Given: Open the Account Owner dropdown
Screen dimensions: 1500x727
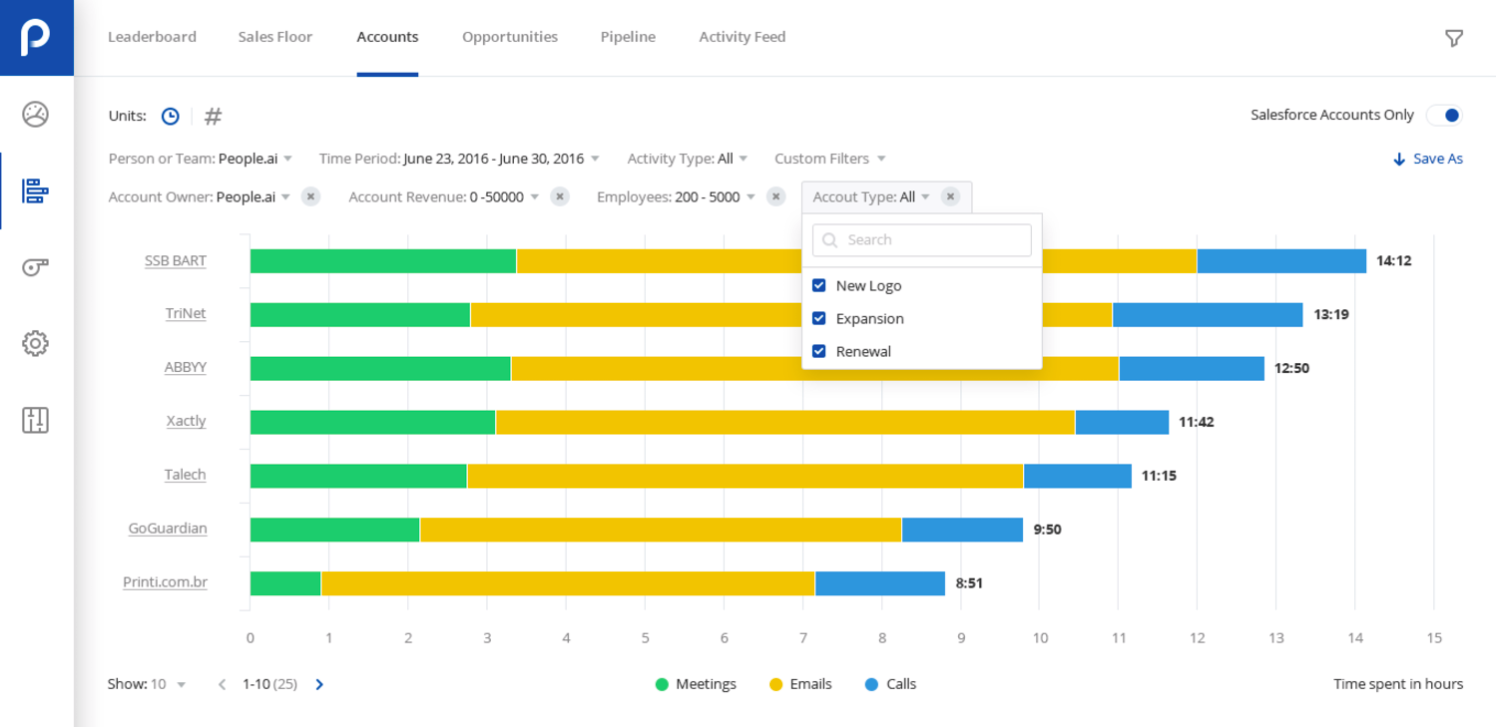Looking at the screenshot, I should [199, 197].
